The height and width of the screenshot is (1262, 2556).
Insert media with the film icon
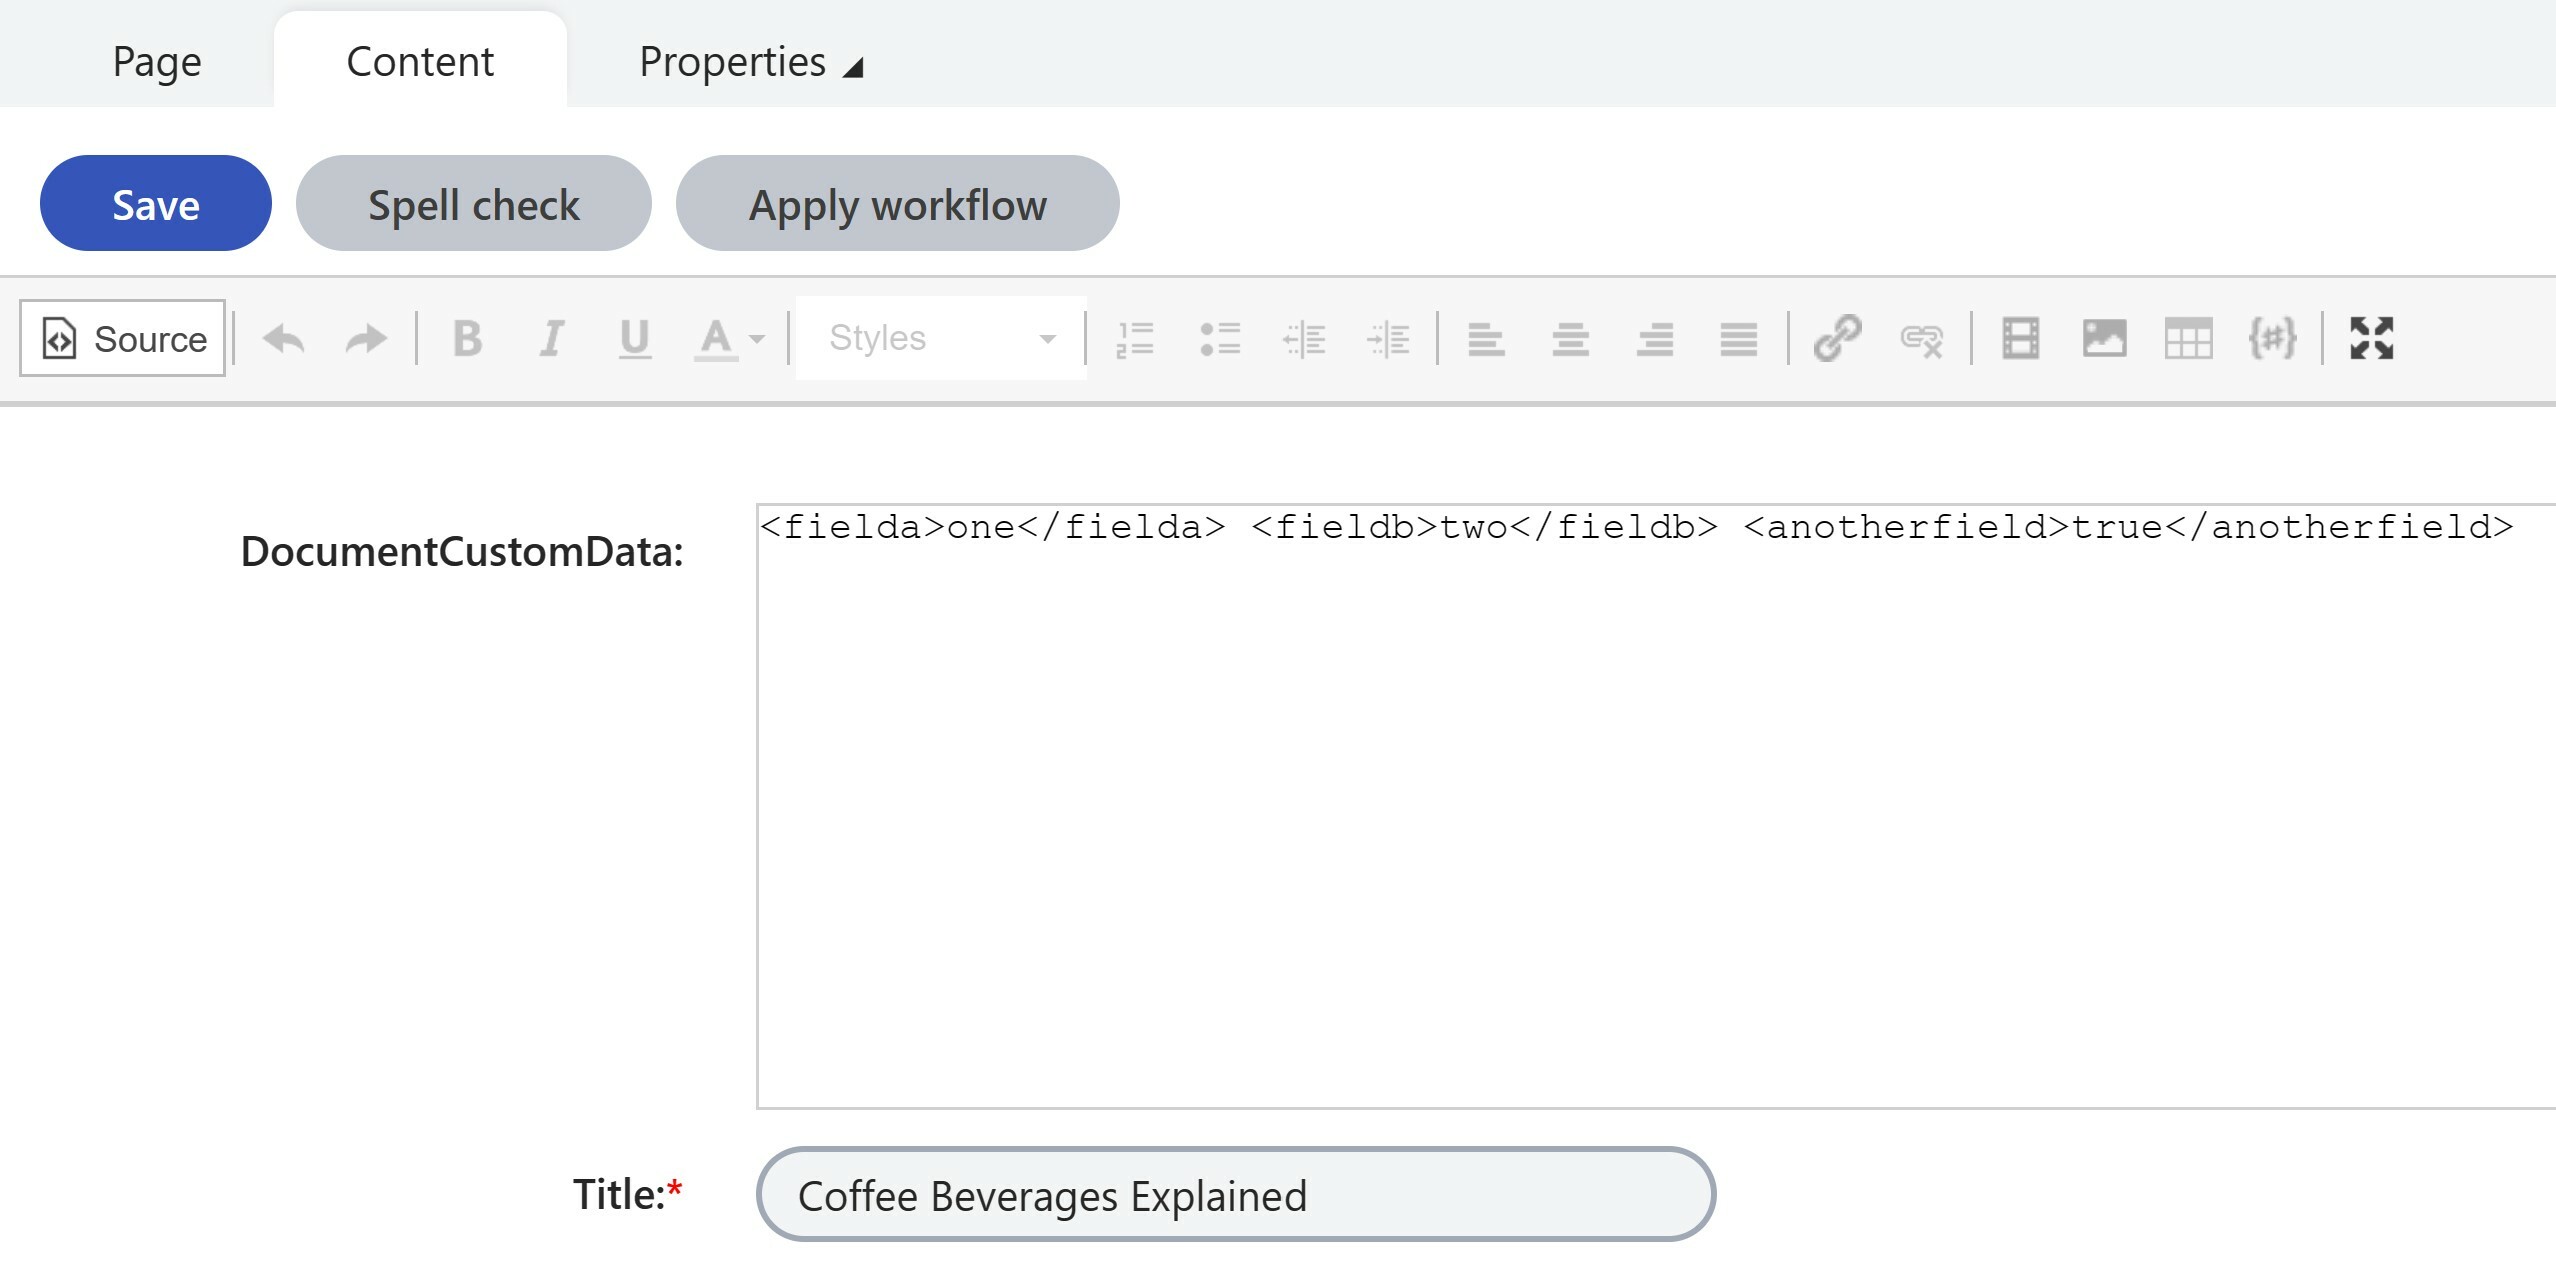tap(2020, 338)
